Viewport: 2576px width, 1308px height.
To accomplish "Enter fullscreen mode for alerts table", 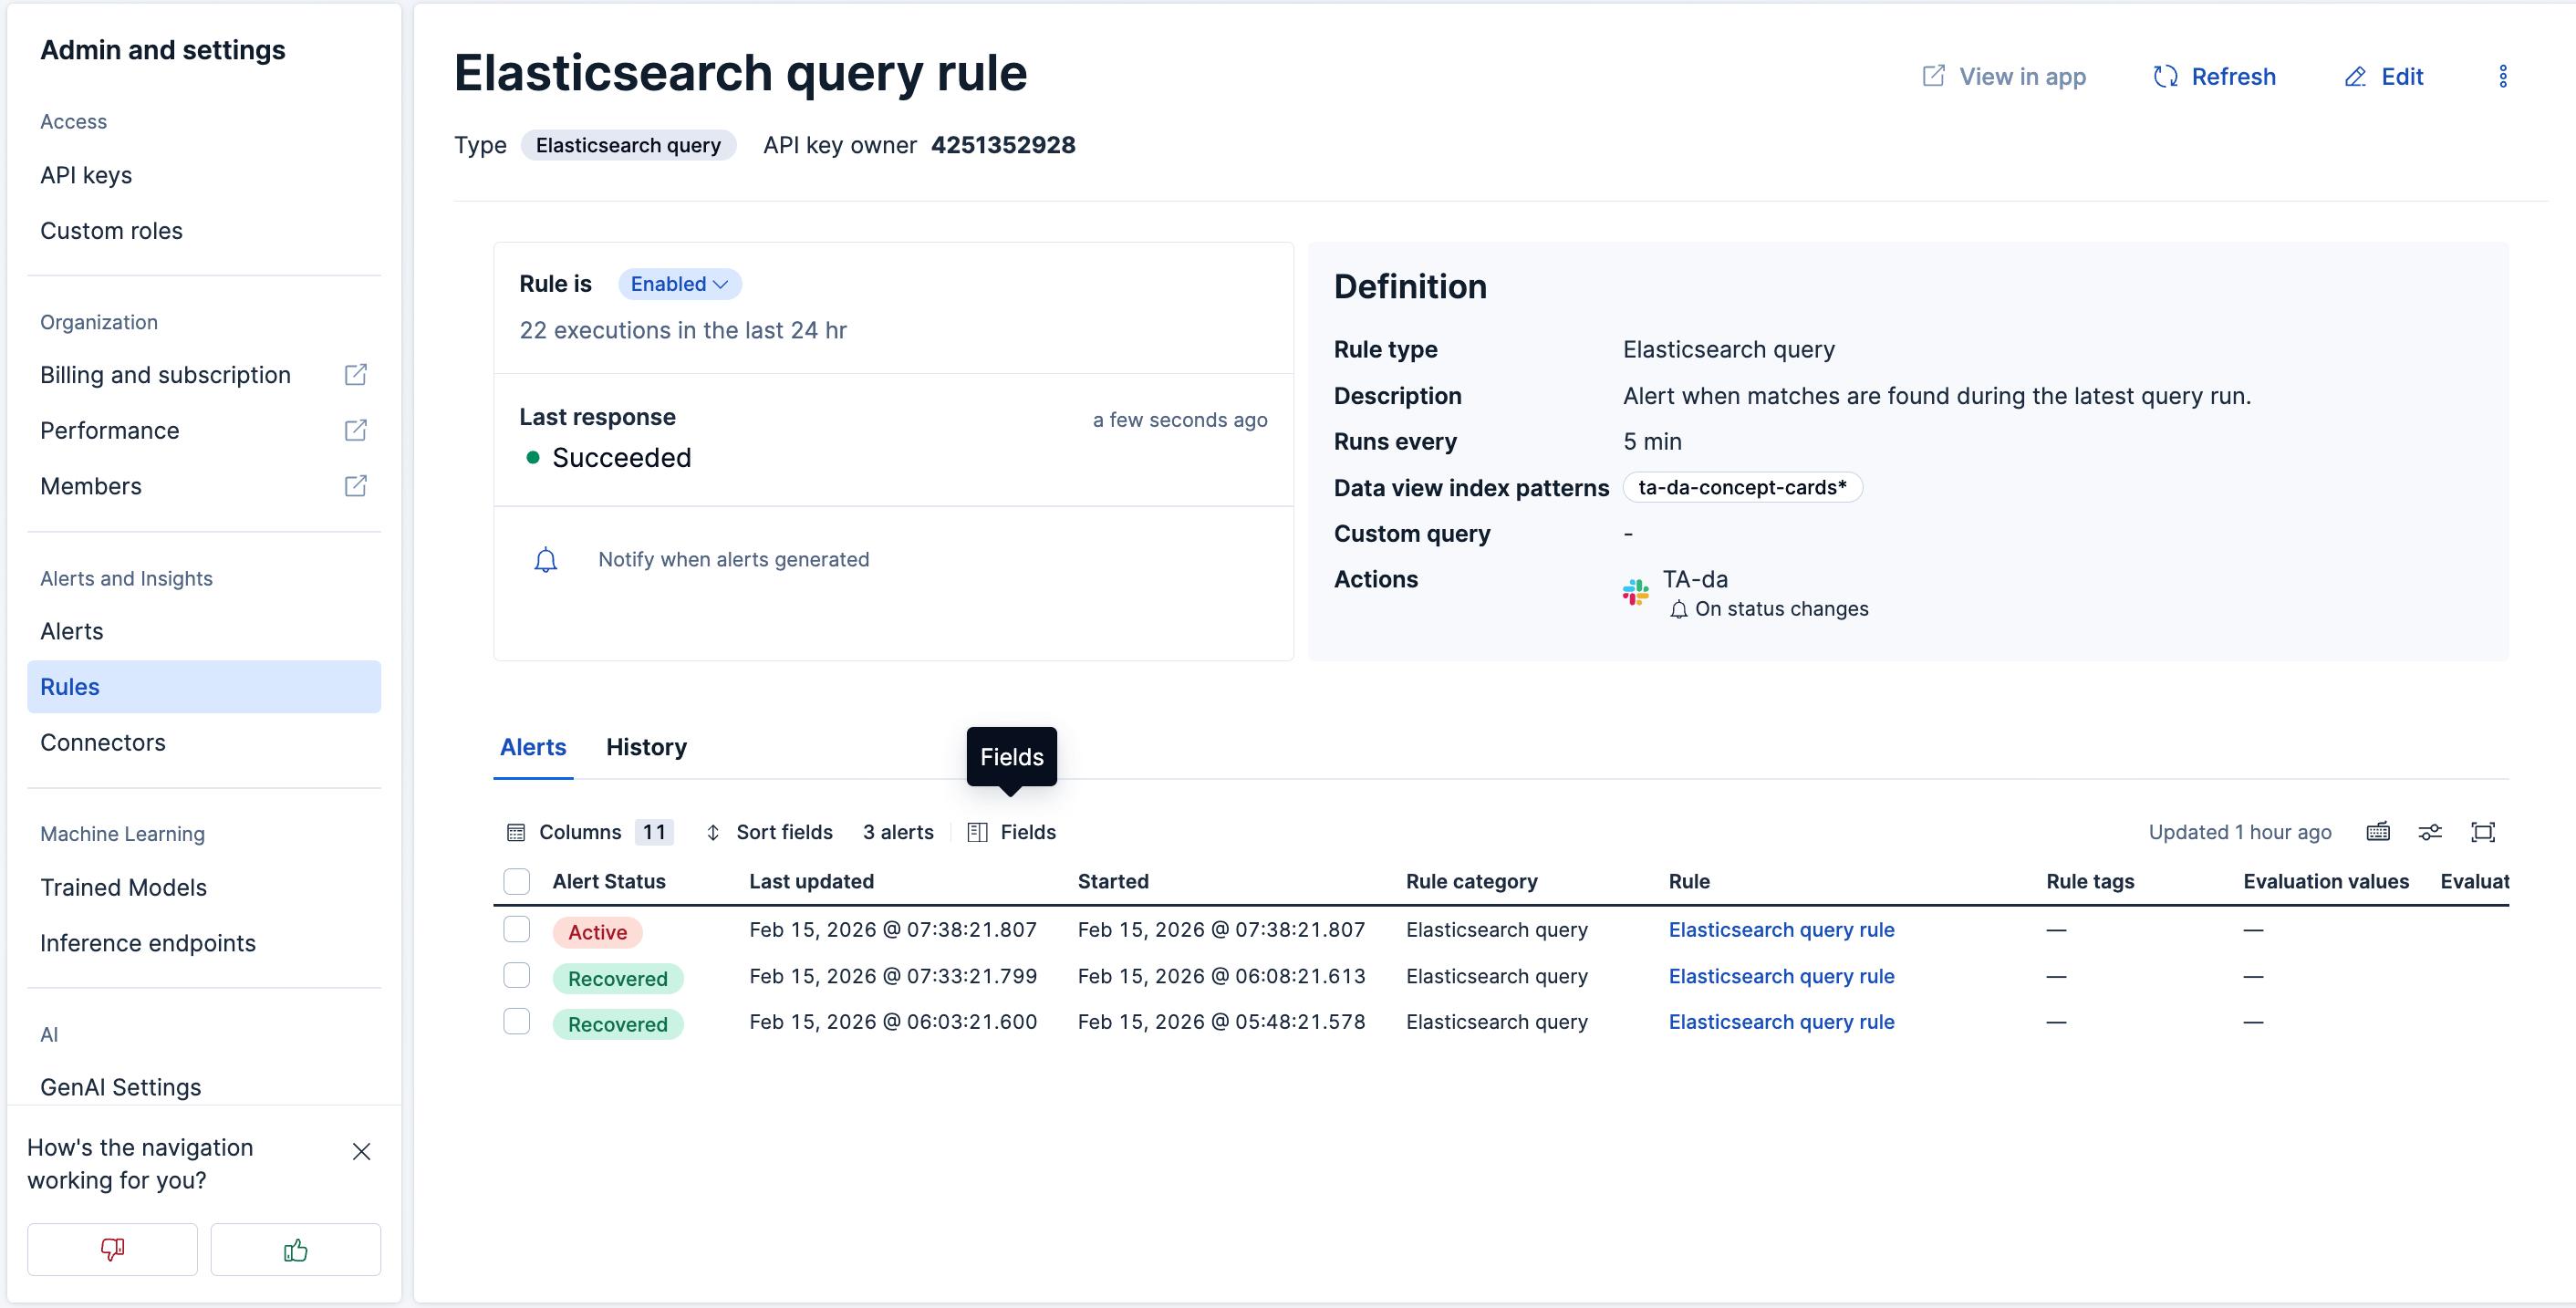I will [2482, 832].
